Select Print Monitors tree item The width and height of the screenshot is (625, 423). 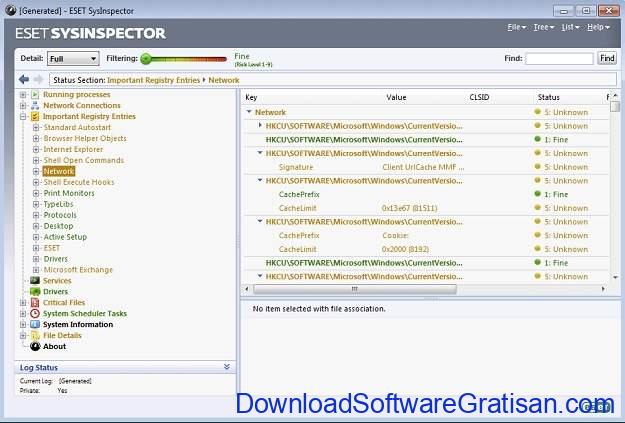click(69, 193)
